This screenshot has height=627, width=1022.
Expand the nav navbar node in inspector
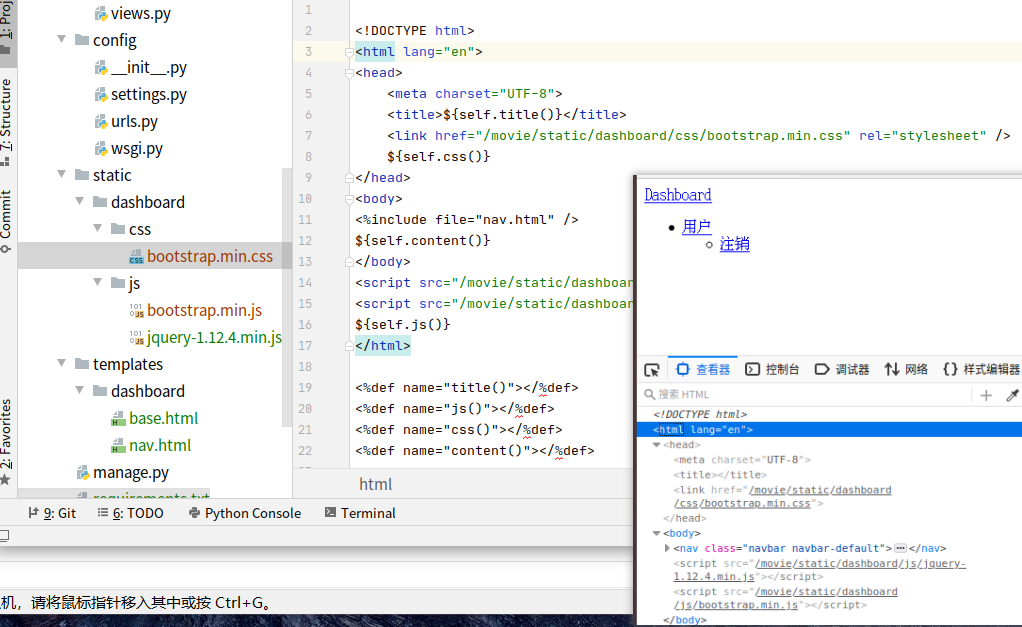pyautogui.click(x=667, y=548)
